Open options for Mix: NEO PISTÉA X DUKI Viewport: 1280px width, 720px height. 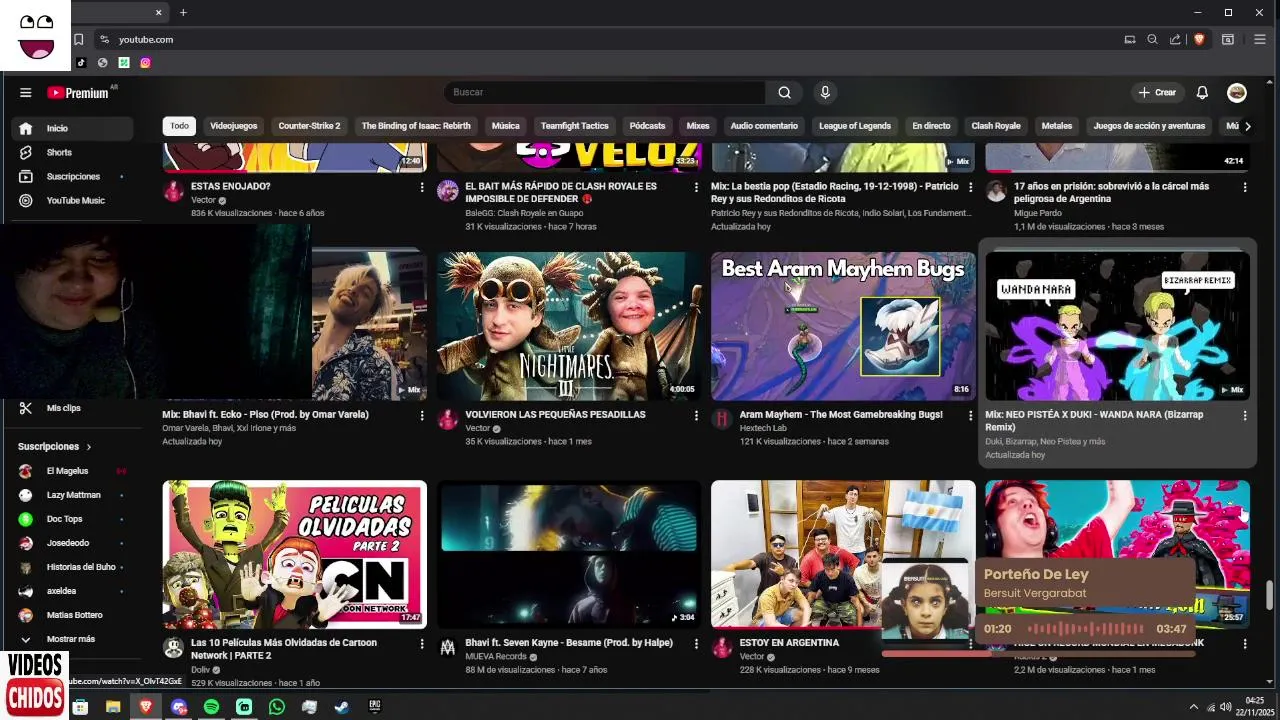click(1245, 415)
